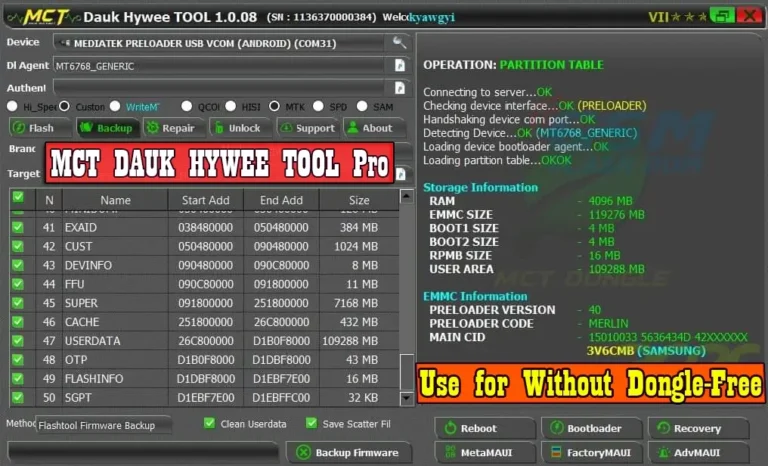
Task: Toggle the select-all checkbox in table header
Action: (x=18, y=198)
